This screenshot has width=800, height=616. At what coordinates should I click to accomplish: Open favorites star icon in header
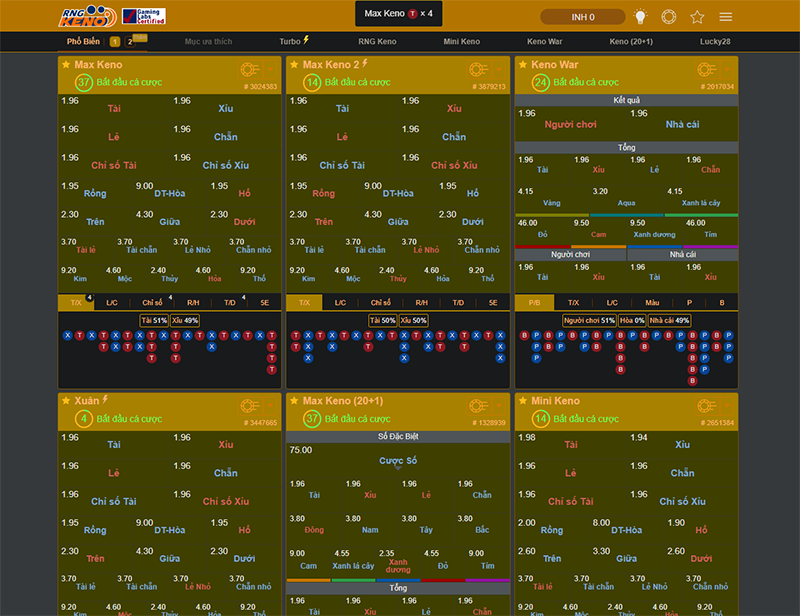697,17
